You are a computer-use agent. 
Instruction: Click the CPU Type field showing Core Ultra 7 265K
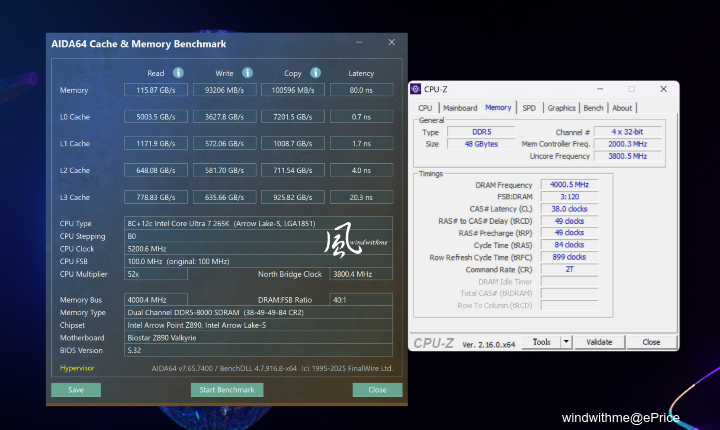[x=258, y=223]
